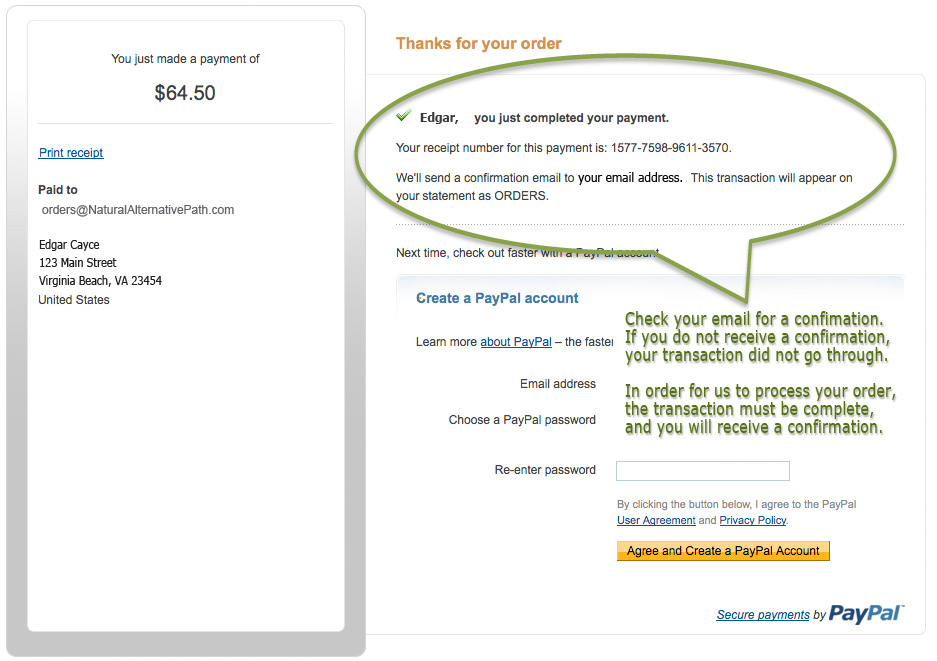The image size is (937, 661).
Task: Click the PayPal logo
Action: point(866,614)
